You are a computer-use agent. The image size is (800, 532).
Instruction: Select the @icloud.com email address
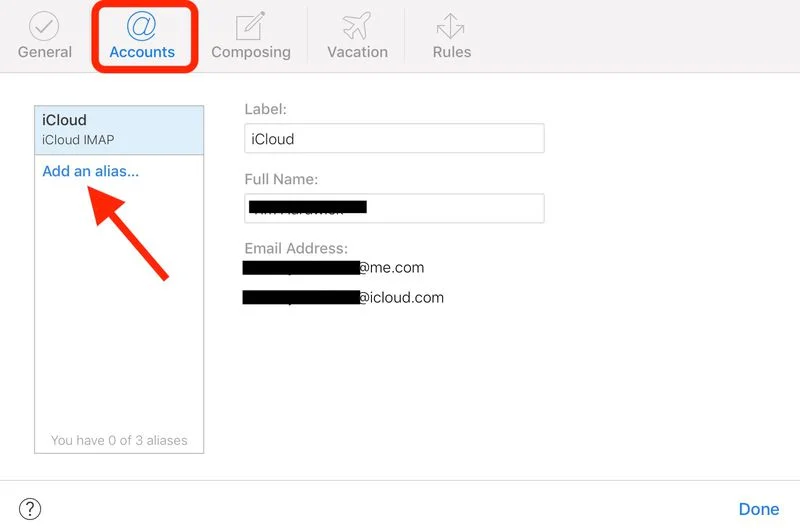click(343, 297)
